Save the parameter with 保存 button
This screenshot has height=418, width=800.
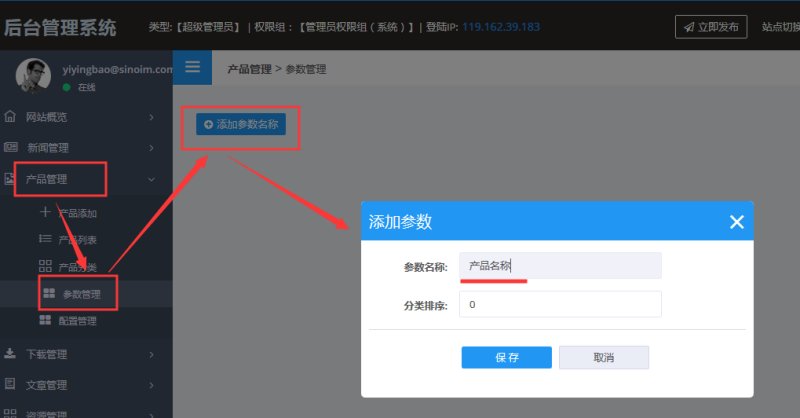[507, 357]
